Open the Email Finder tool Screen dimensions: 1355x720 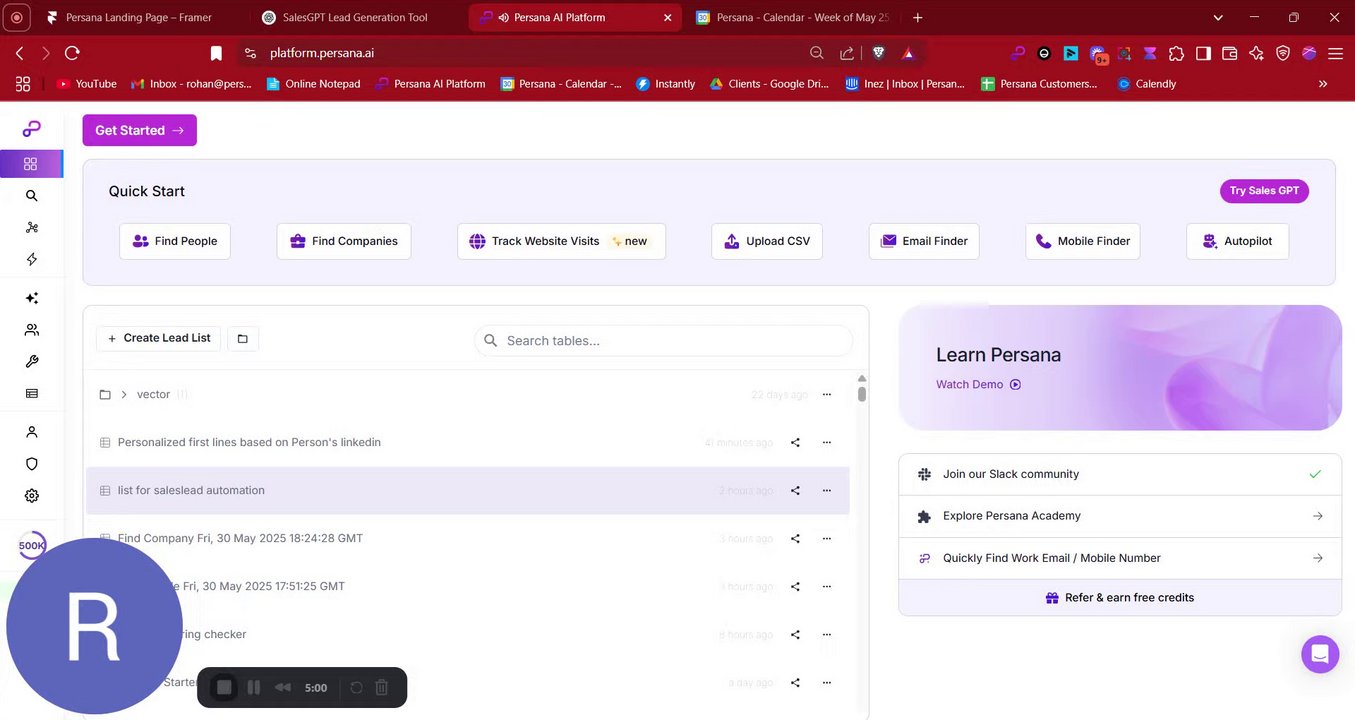coord(924,241)
